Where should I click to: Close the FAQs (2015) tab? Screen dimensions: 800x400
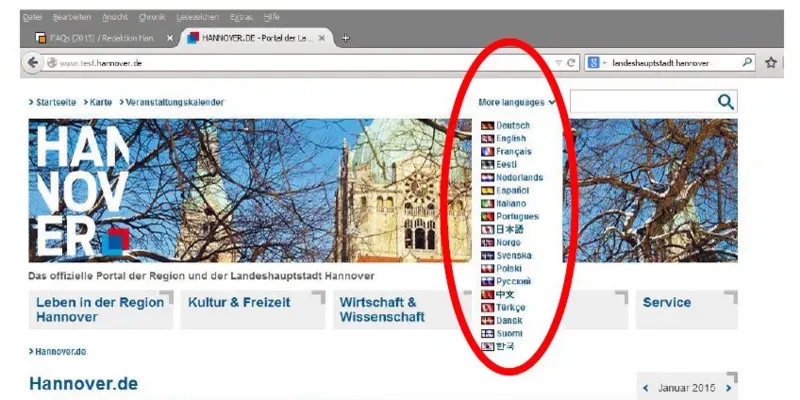pos(170,38)
